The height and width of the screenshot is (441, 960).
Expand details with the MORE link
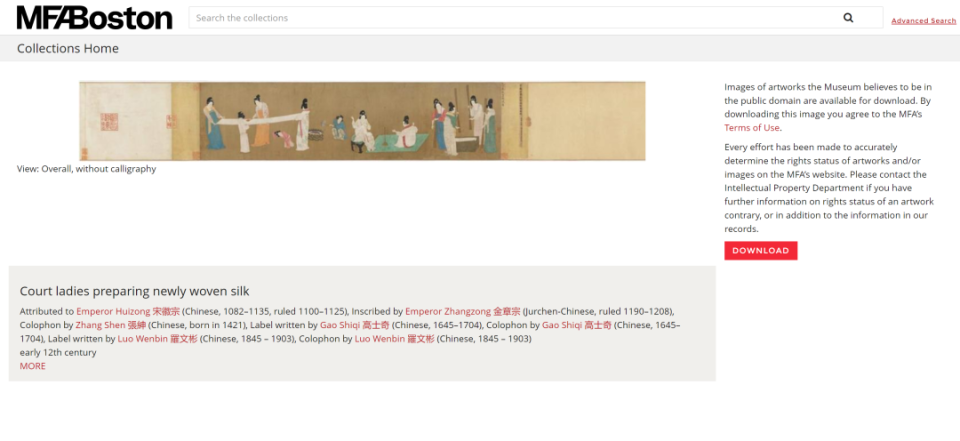32,366
